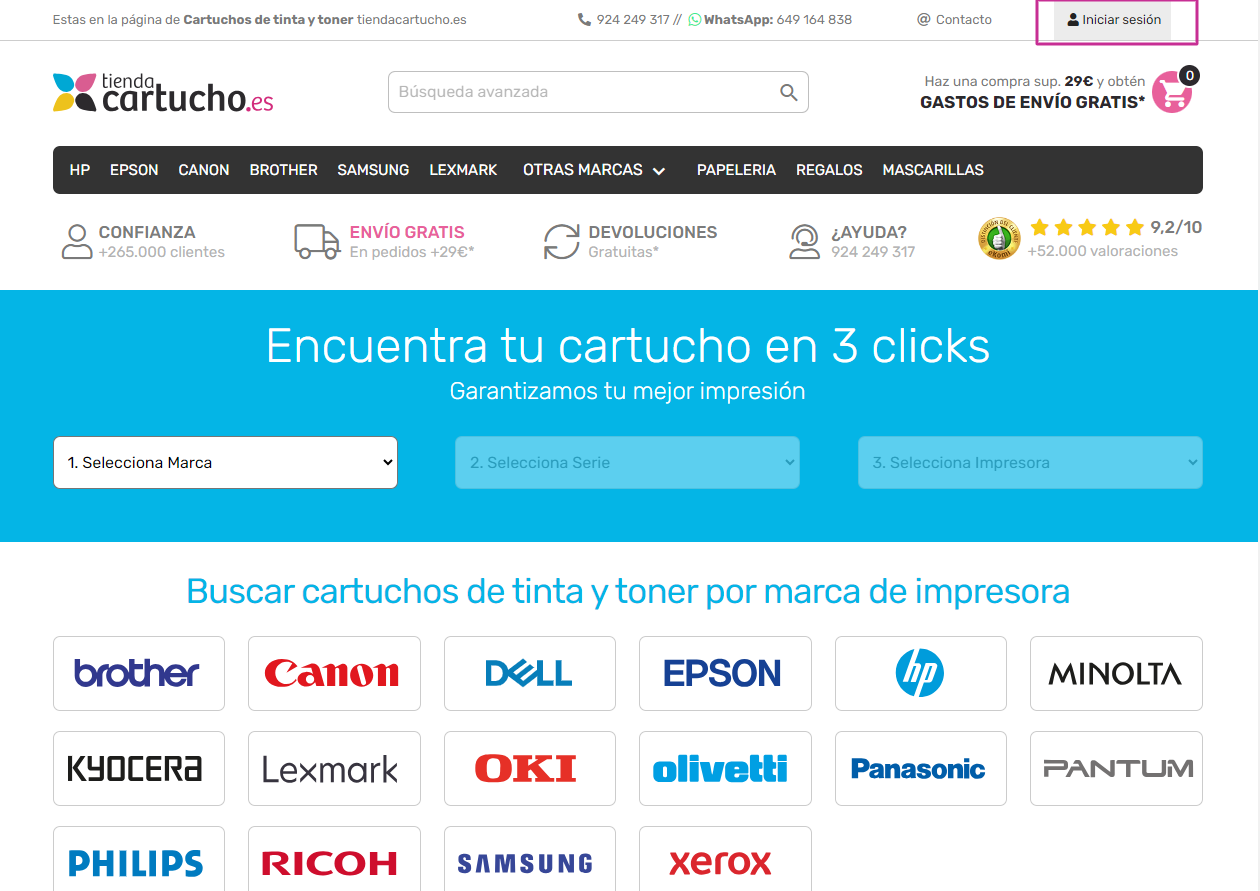Open the LEXMARK menu item
This screenshot has height=891, width=1260.
coord(463,170)
